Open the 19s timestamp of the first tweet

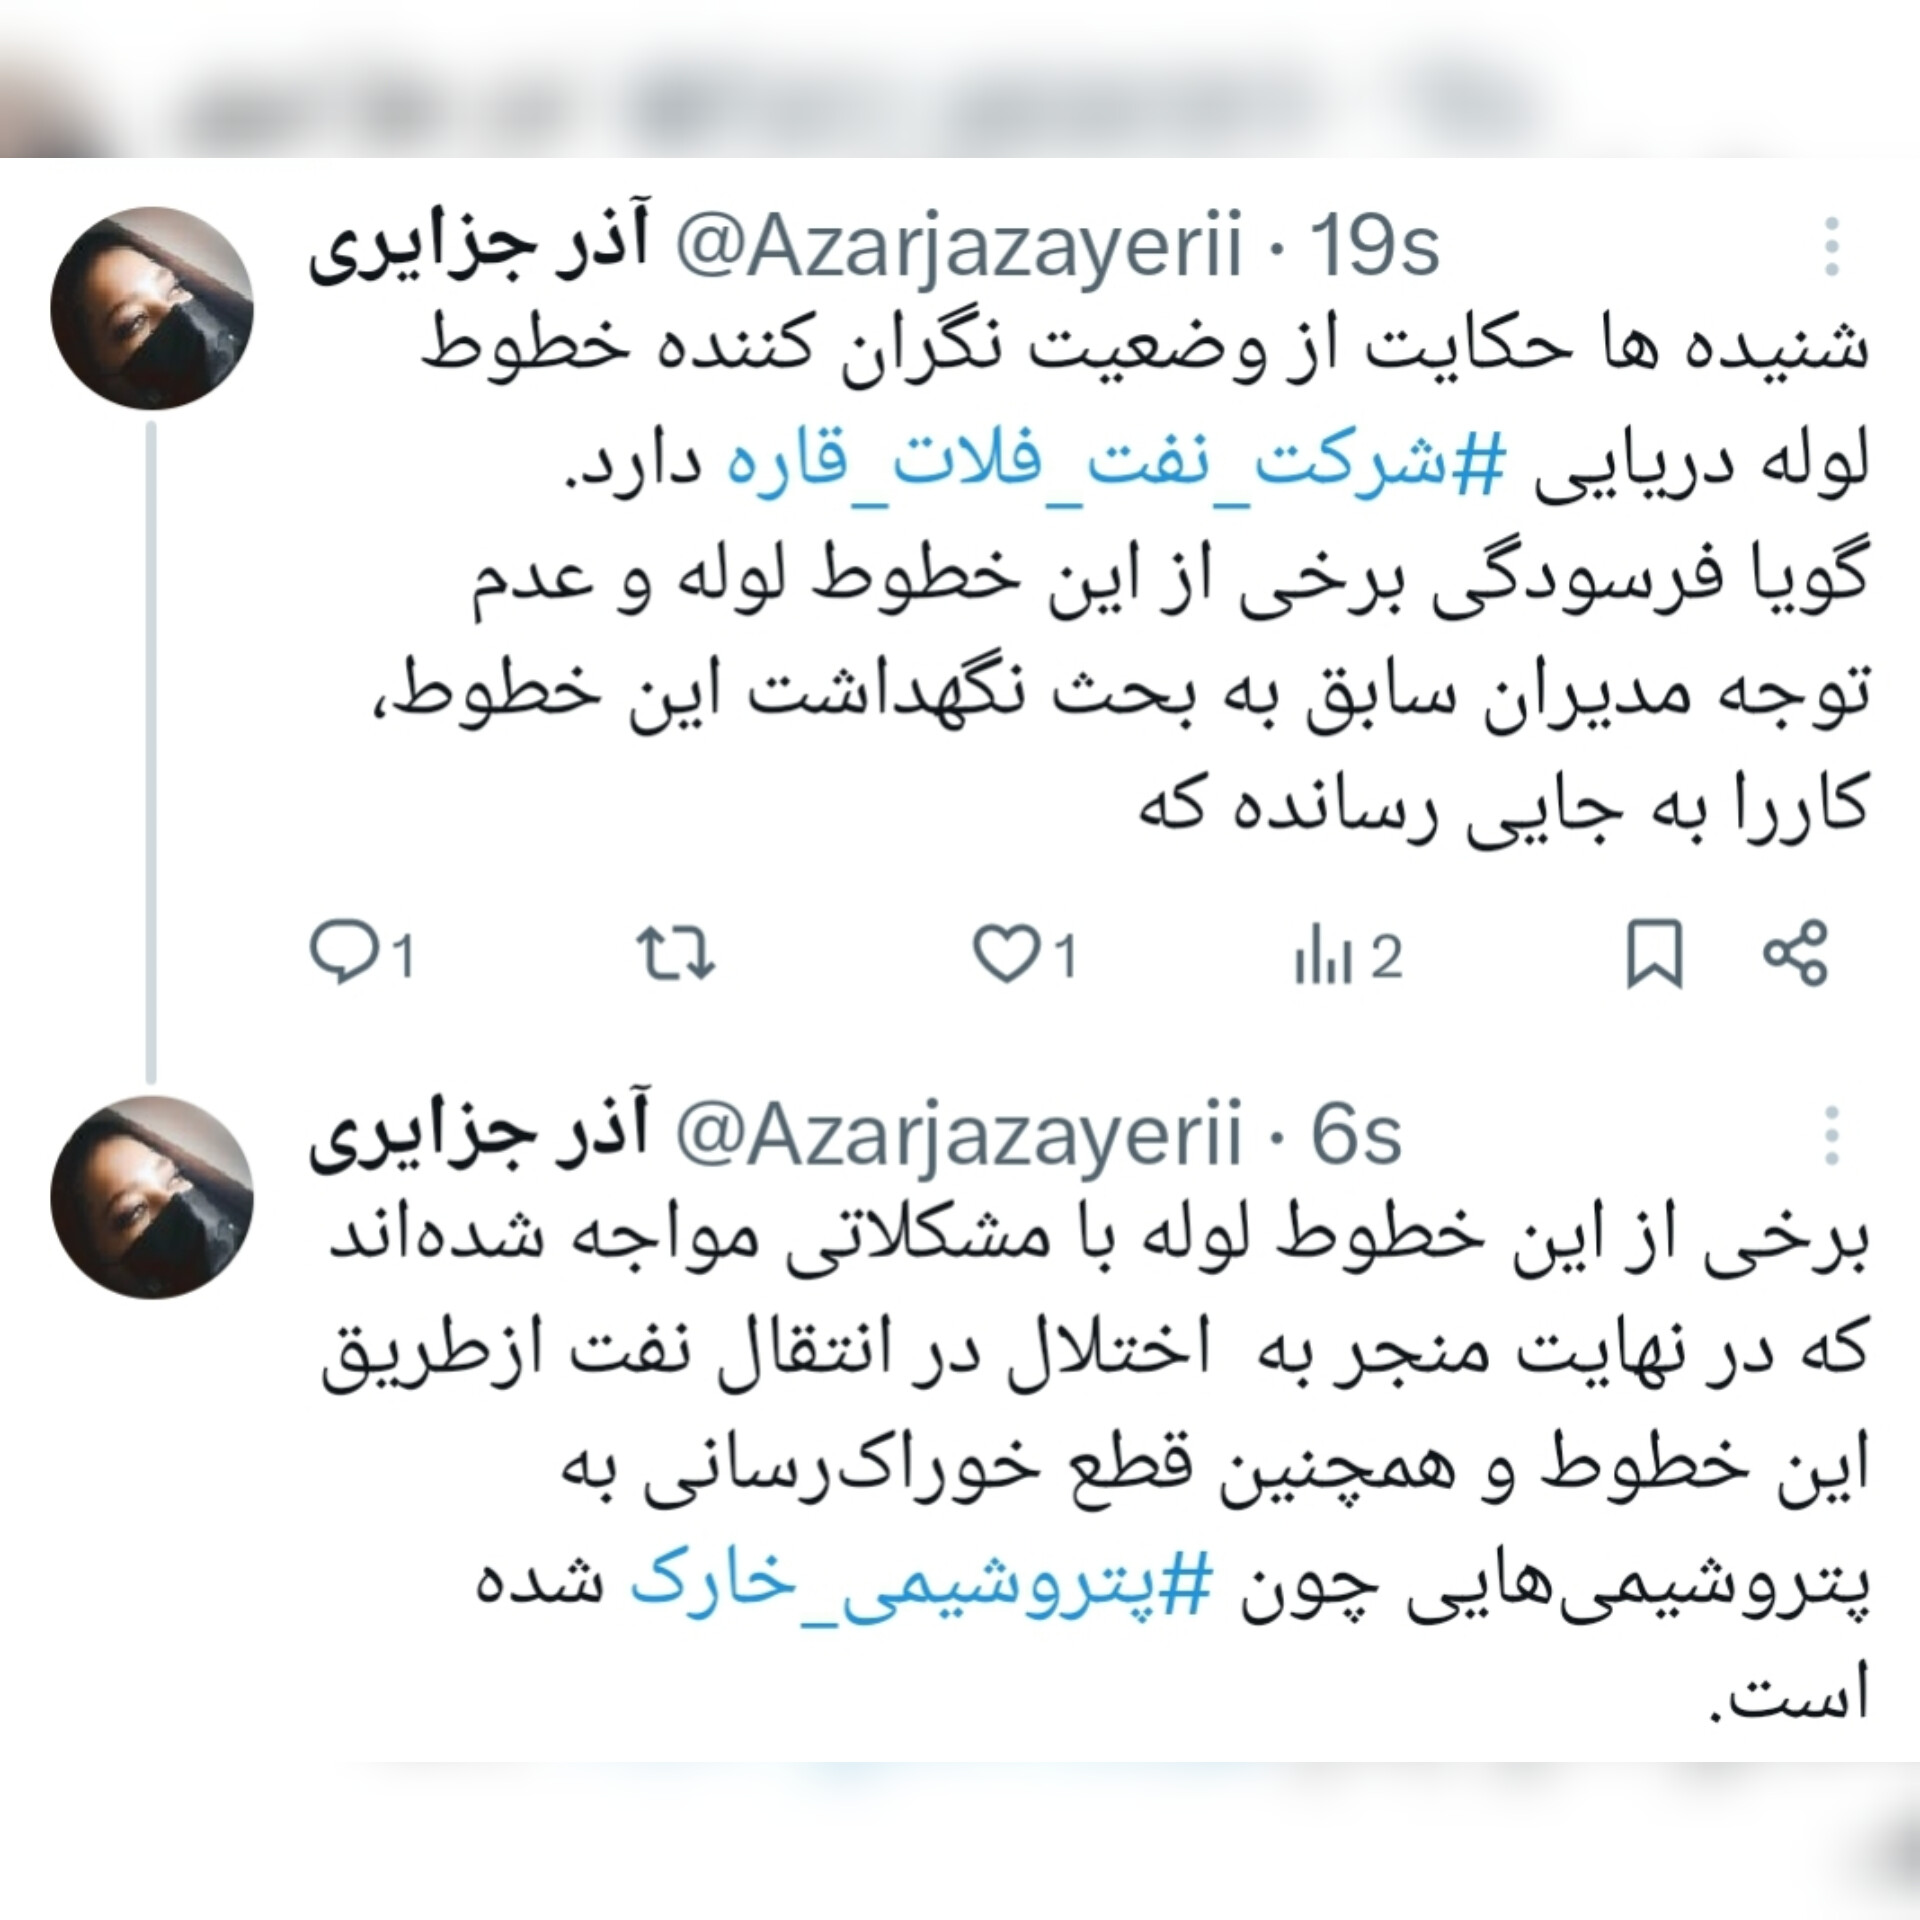click(x=1374, y=246)
